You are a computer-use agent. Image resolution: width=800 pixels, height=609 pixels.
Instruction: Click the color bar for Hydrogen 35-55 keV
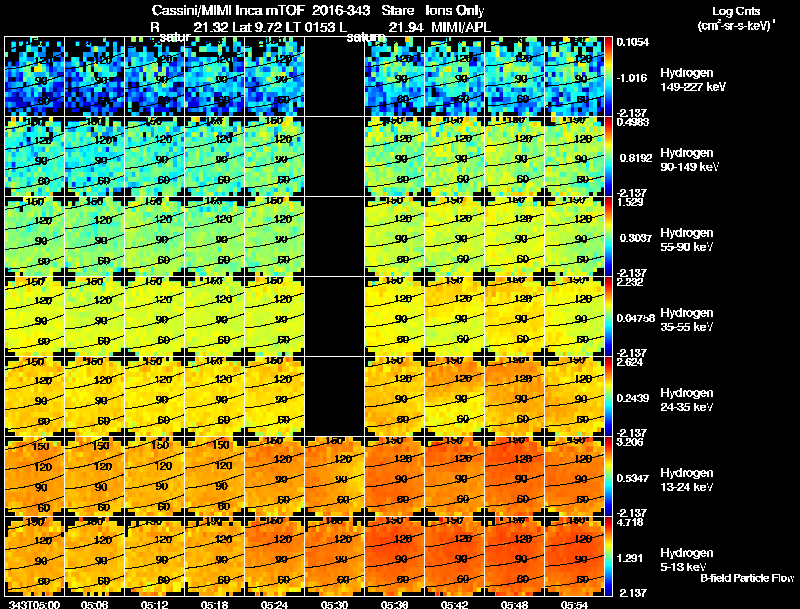coord(608,317)
